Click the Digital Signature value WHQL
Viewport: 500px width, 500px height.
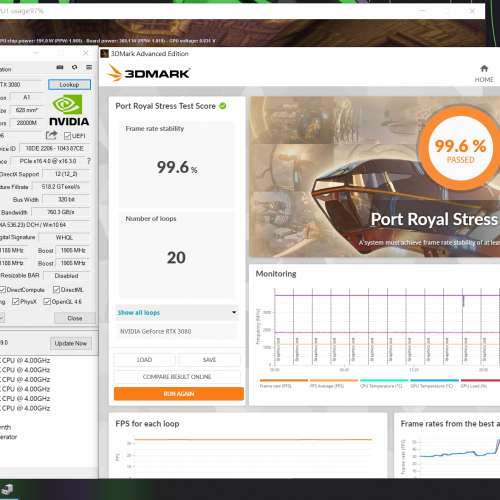click(64, 237)
